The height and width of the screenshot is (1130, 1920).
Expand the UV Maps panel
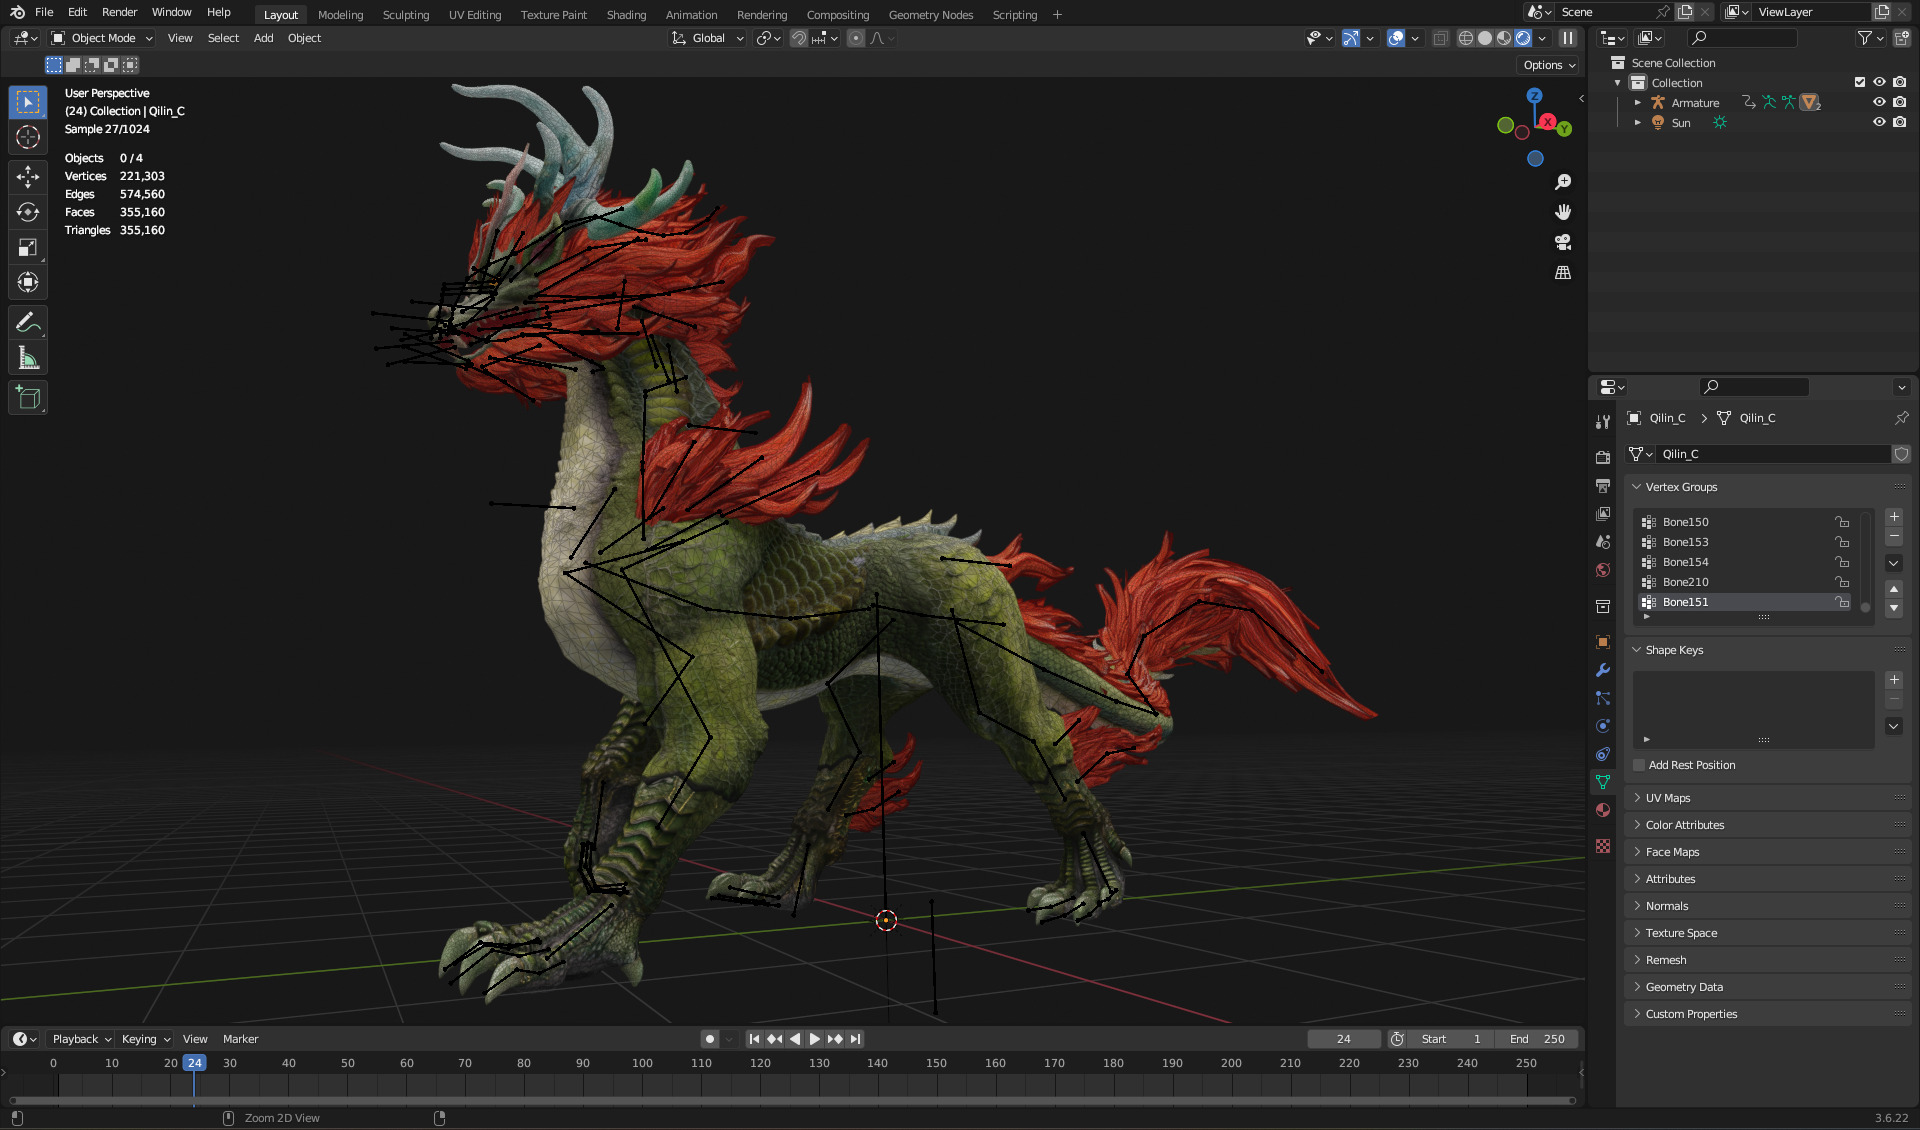1668,798
